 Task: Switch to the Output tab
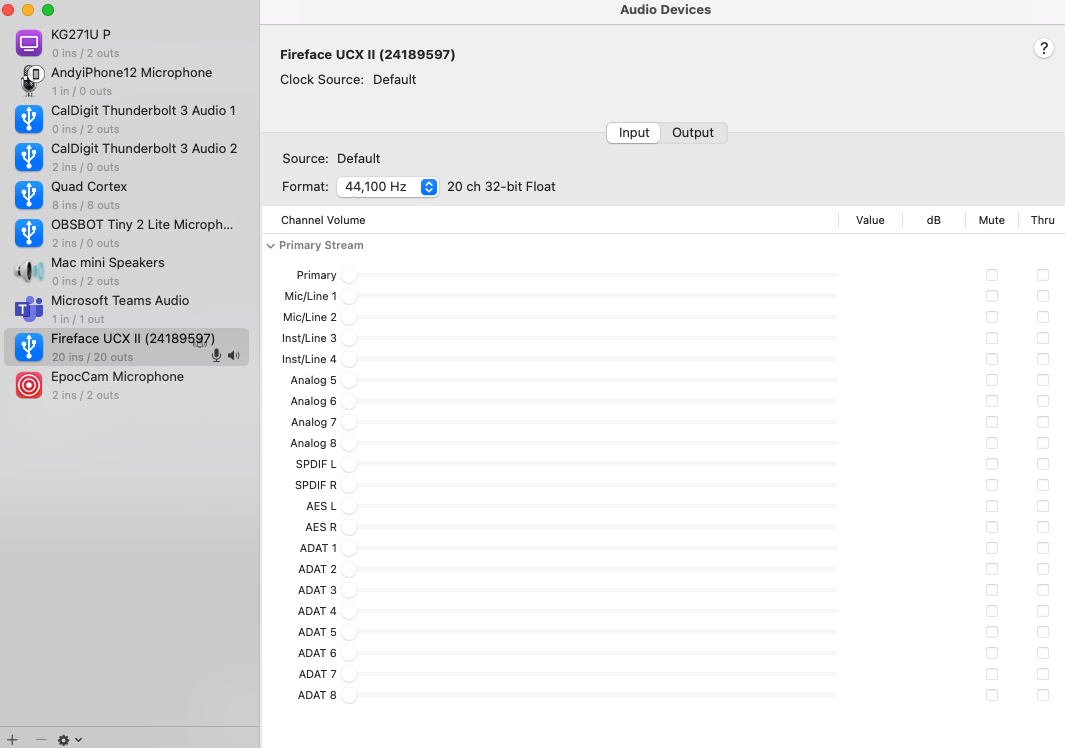693,132
